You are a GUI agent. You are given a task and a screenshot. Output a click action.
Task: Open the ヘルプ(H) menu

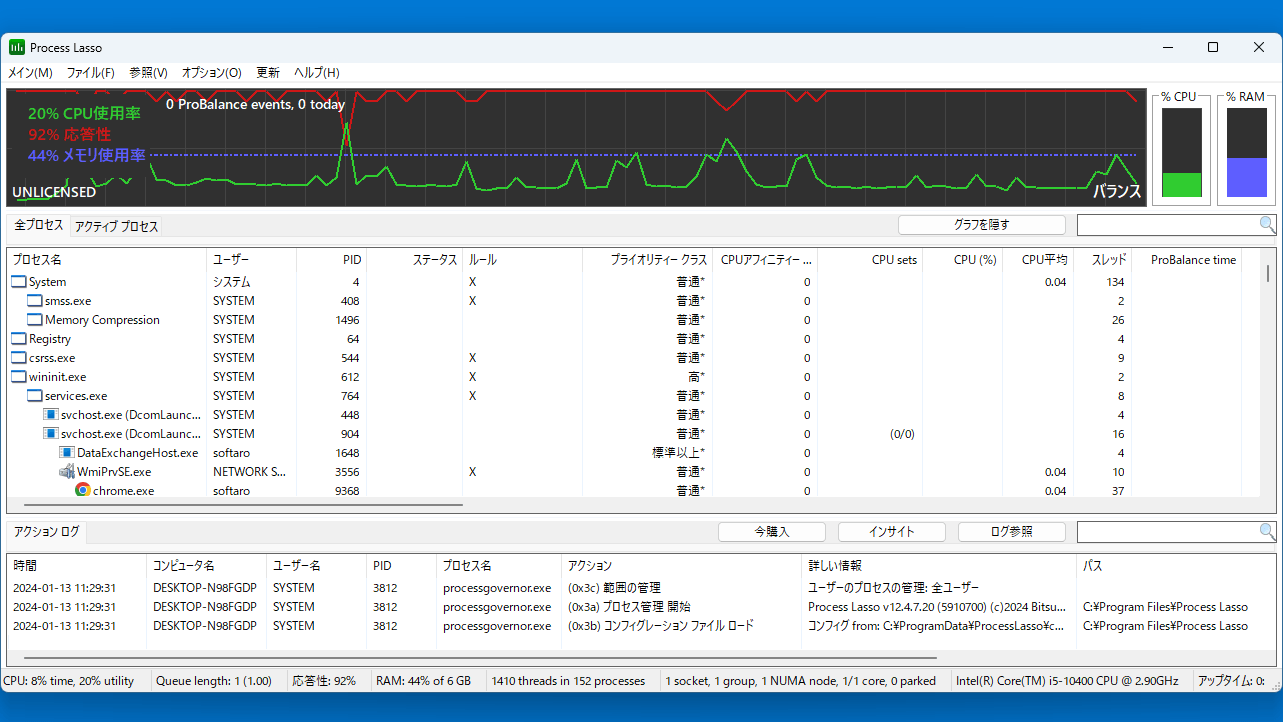[x=317, y=73]
